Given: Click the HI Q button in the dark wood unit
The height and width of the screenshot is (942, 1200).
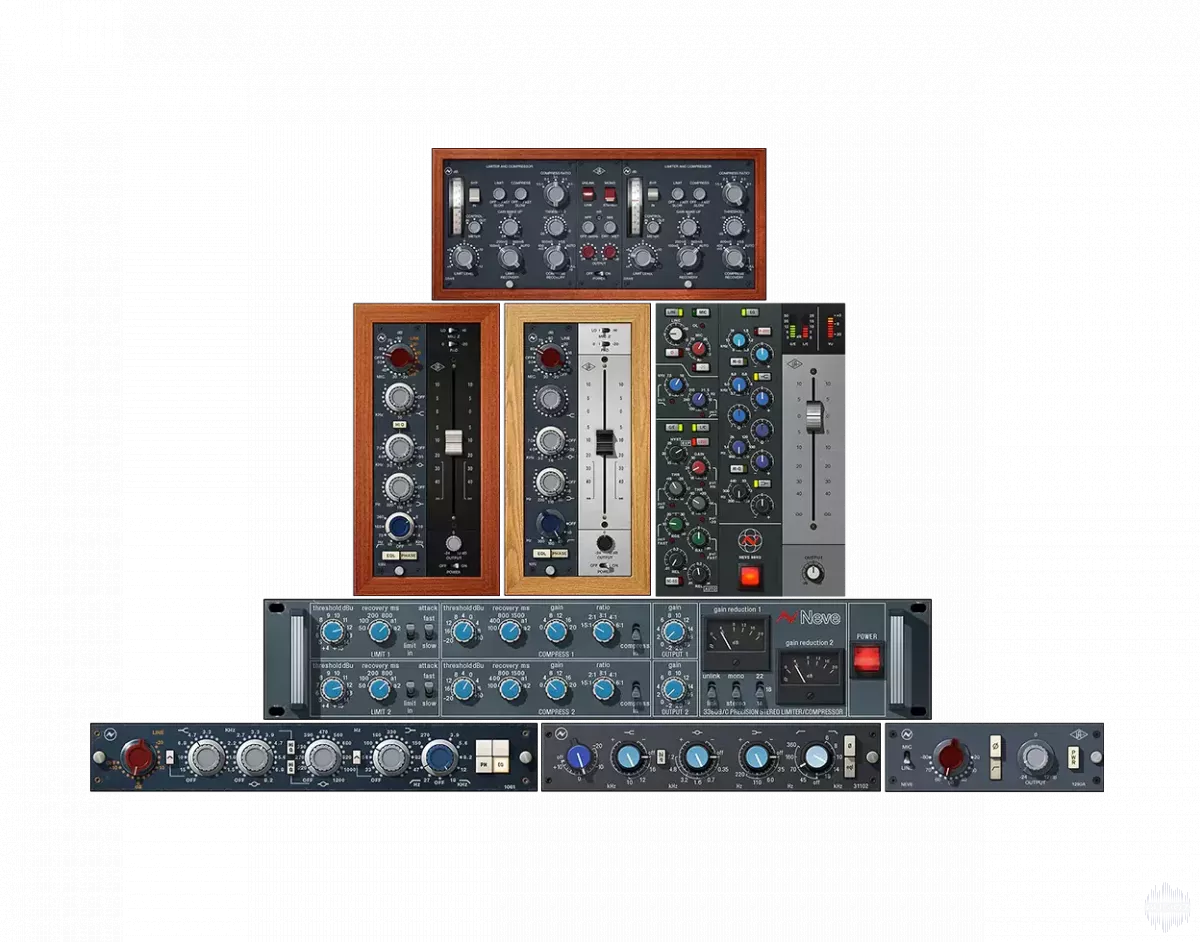Looking at the screenshot, I should point(398,424).
